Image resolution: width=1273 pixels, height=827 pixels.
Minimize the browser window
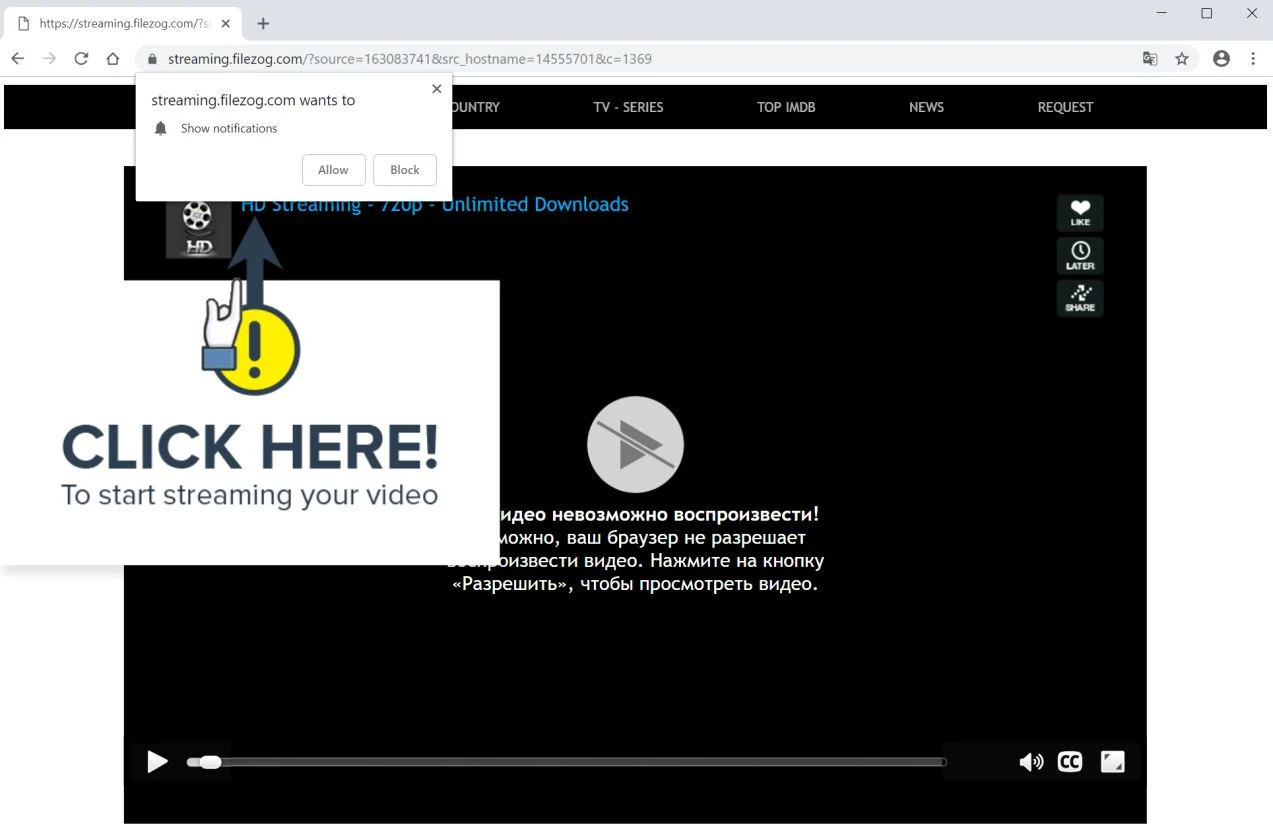pos(1161,13)
